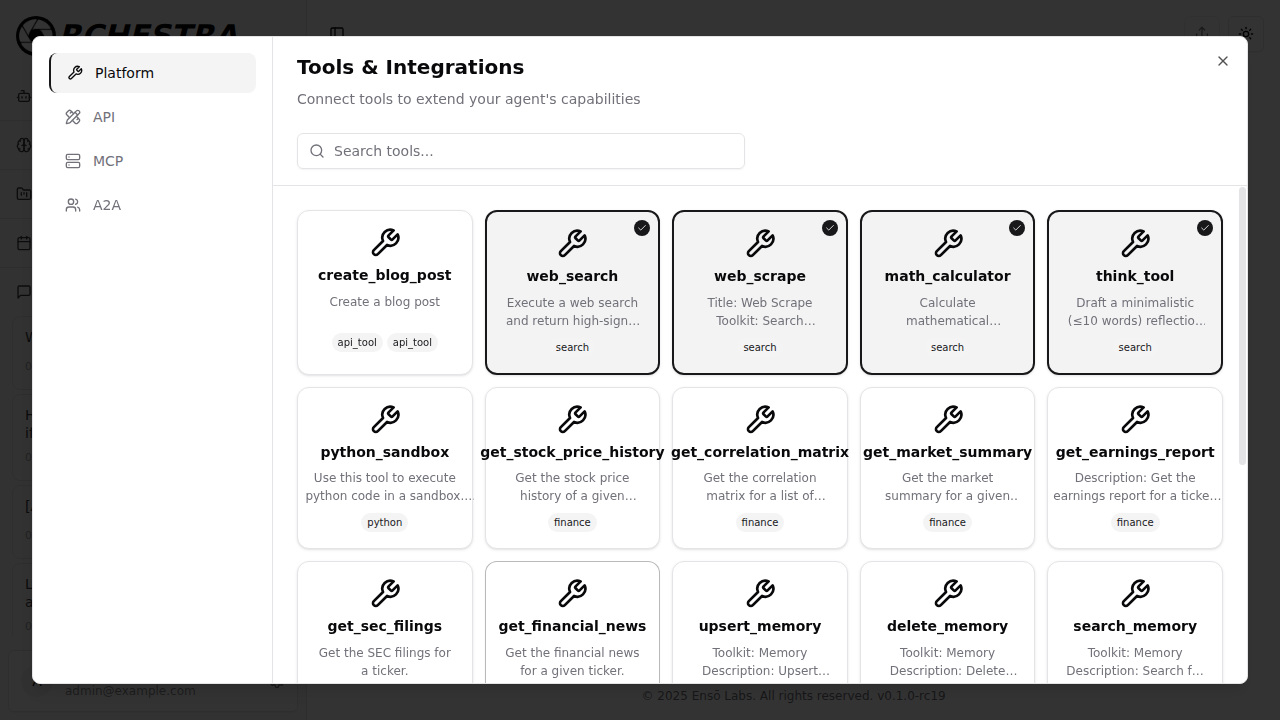Focus the Search tools input field

click(521, 151)
